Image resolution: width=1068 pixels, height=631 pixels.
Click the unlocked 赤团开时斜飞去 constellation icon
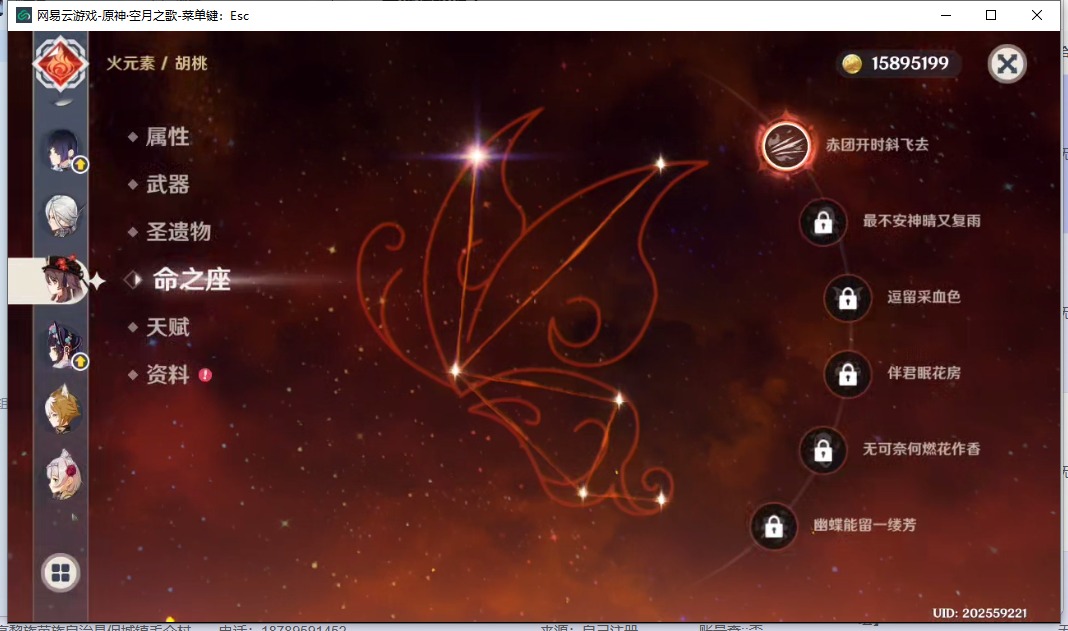pyautogui.click(x=786, y=146)
